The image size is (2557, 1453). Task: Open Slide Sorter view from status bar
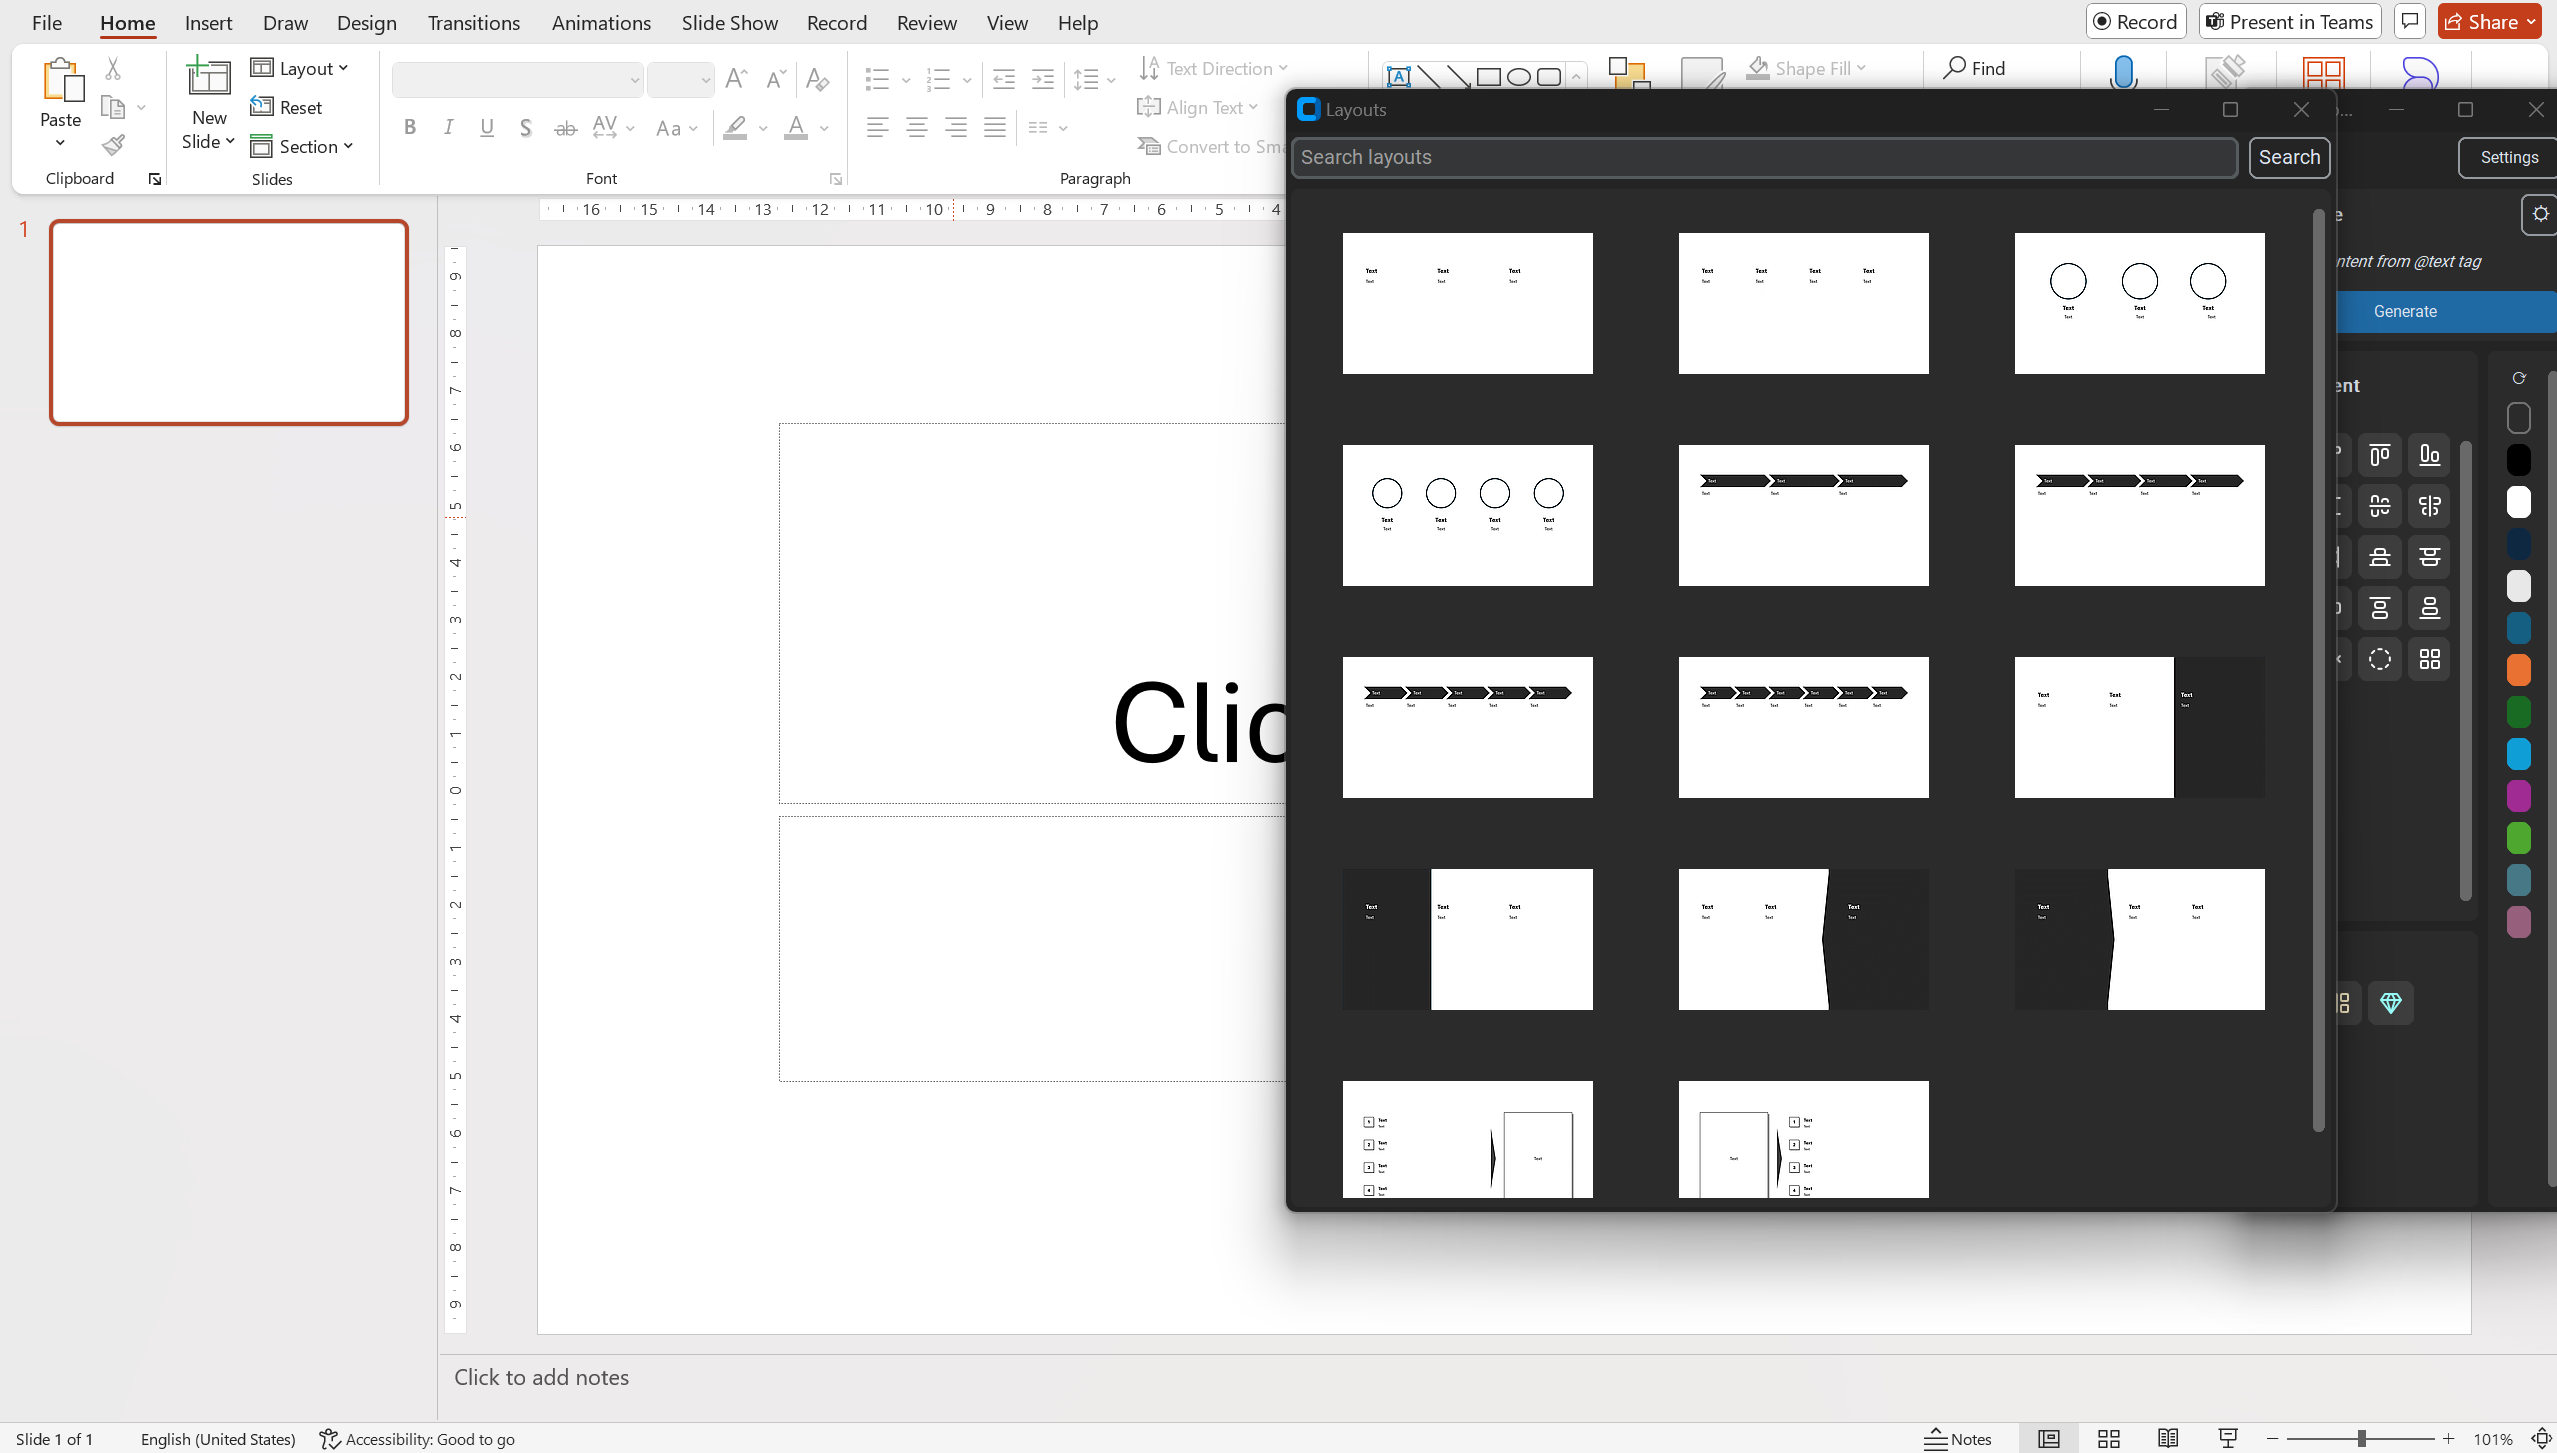tap(2108, 1438)
